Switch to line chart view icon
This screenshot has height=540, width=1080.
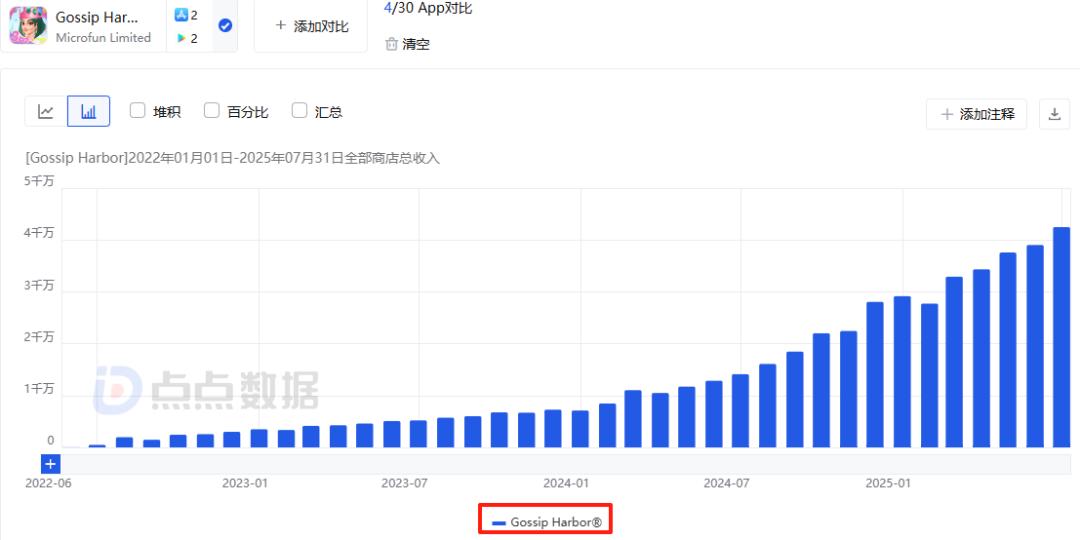pyautogui.click(x=46, y=112)
